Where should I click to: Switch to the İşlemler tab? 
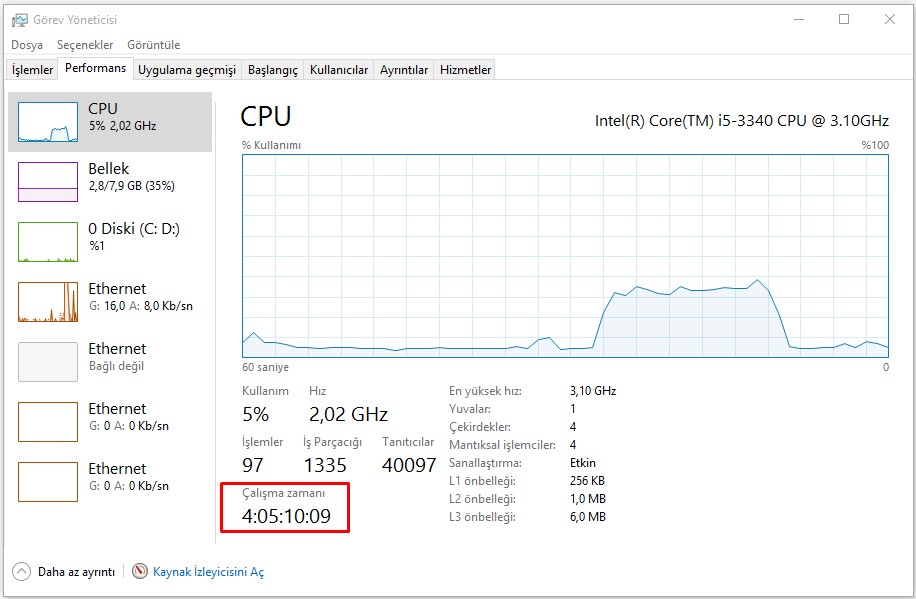click(32, 70)
